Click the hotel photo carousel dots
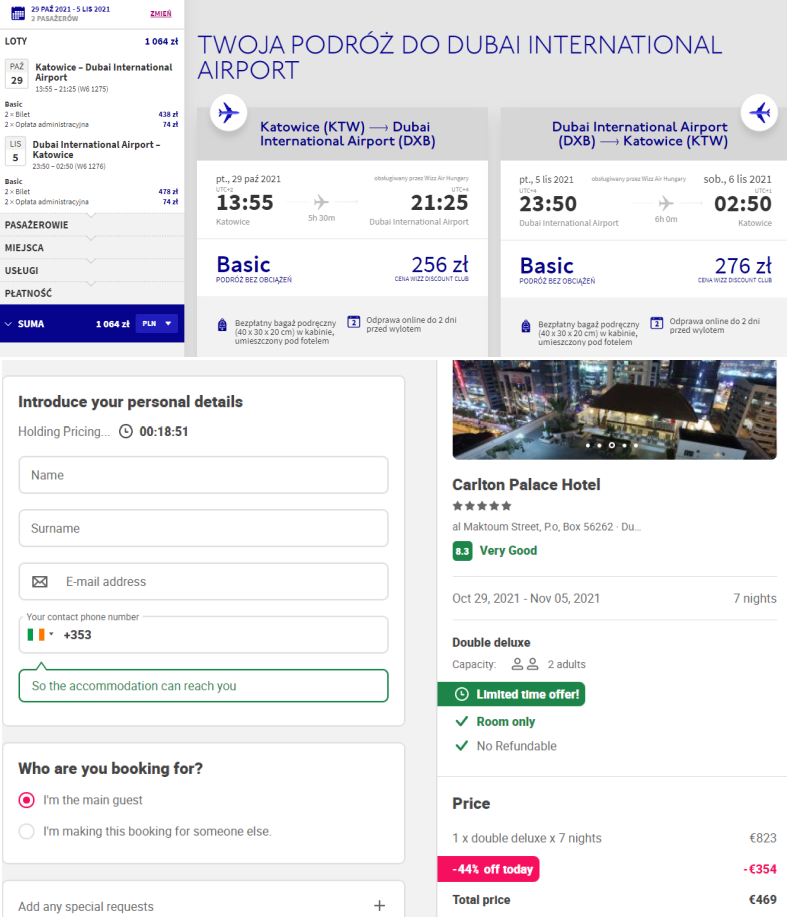Image resolution: width=787 pixels, height=919 pixels. [611, 444]
